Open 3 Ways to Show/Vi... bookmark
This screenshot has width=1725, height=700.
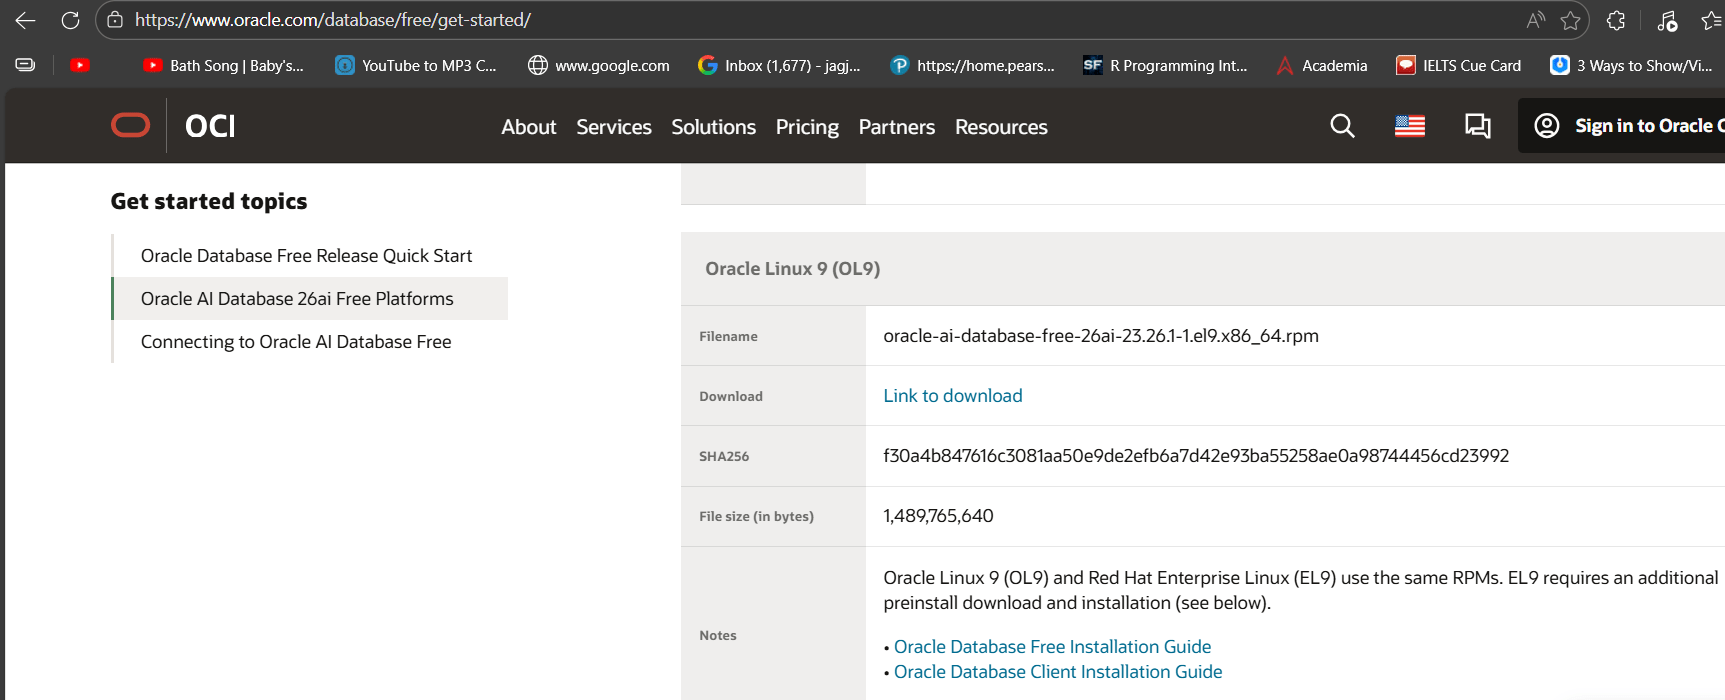[x=1632, y=65]
